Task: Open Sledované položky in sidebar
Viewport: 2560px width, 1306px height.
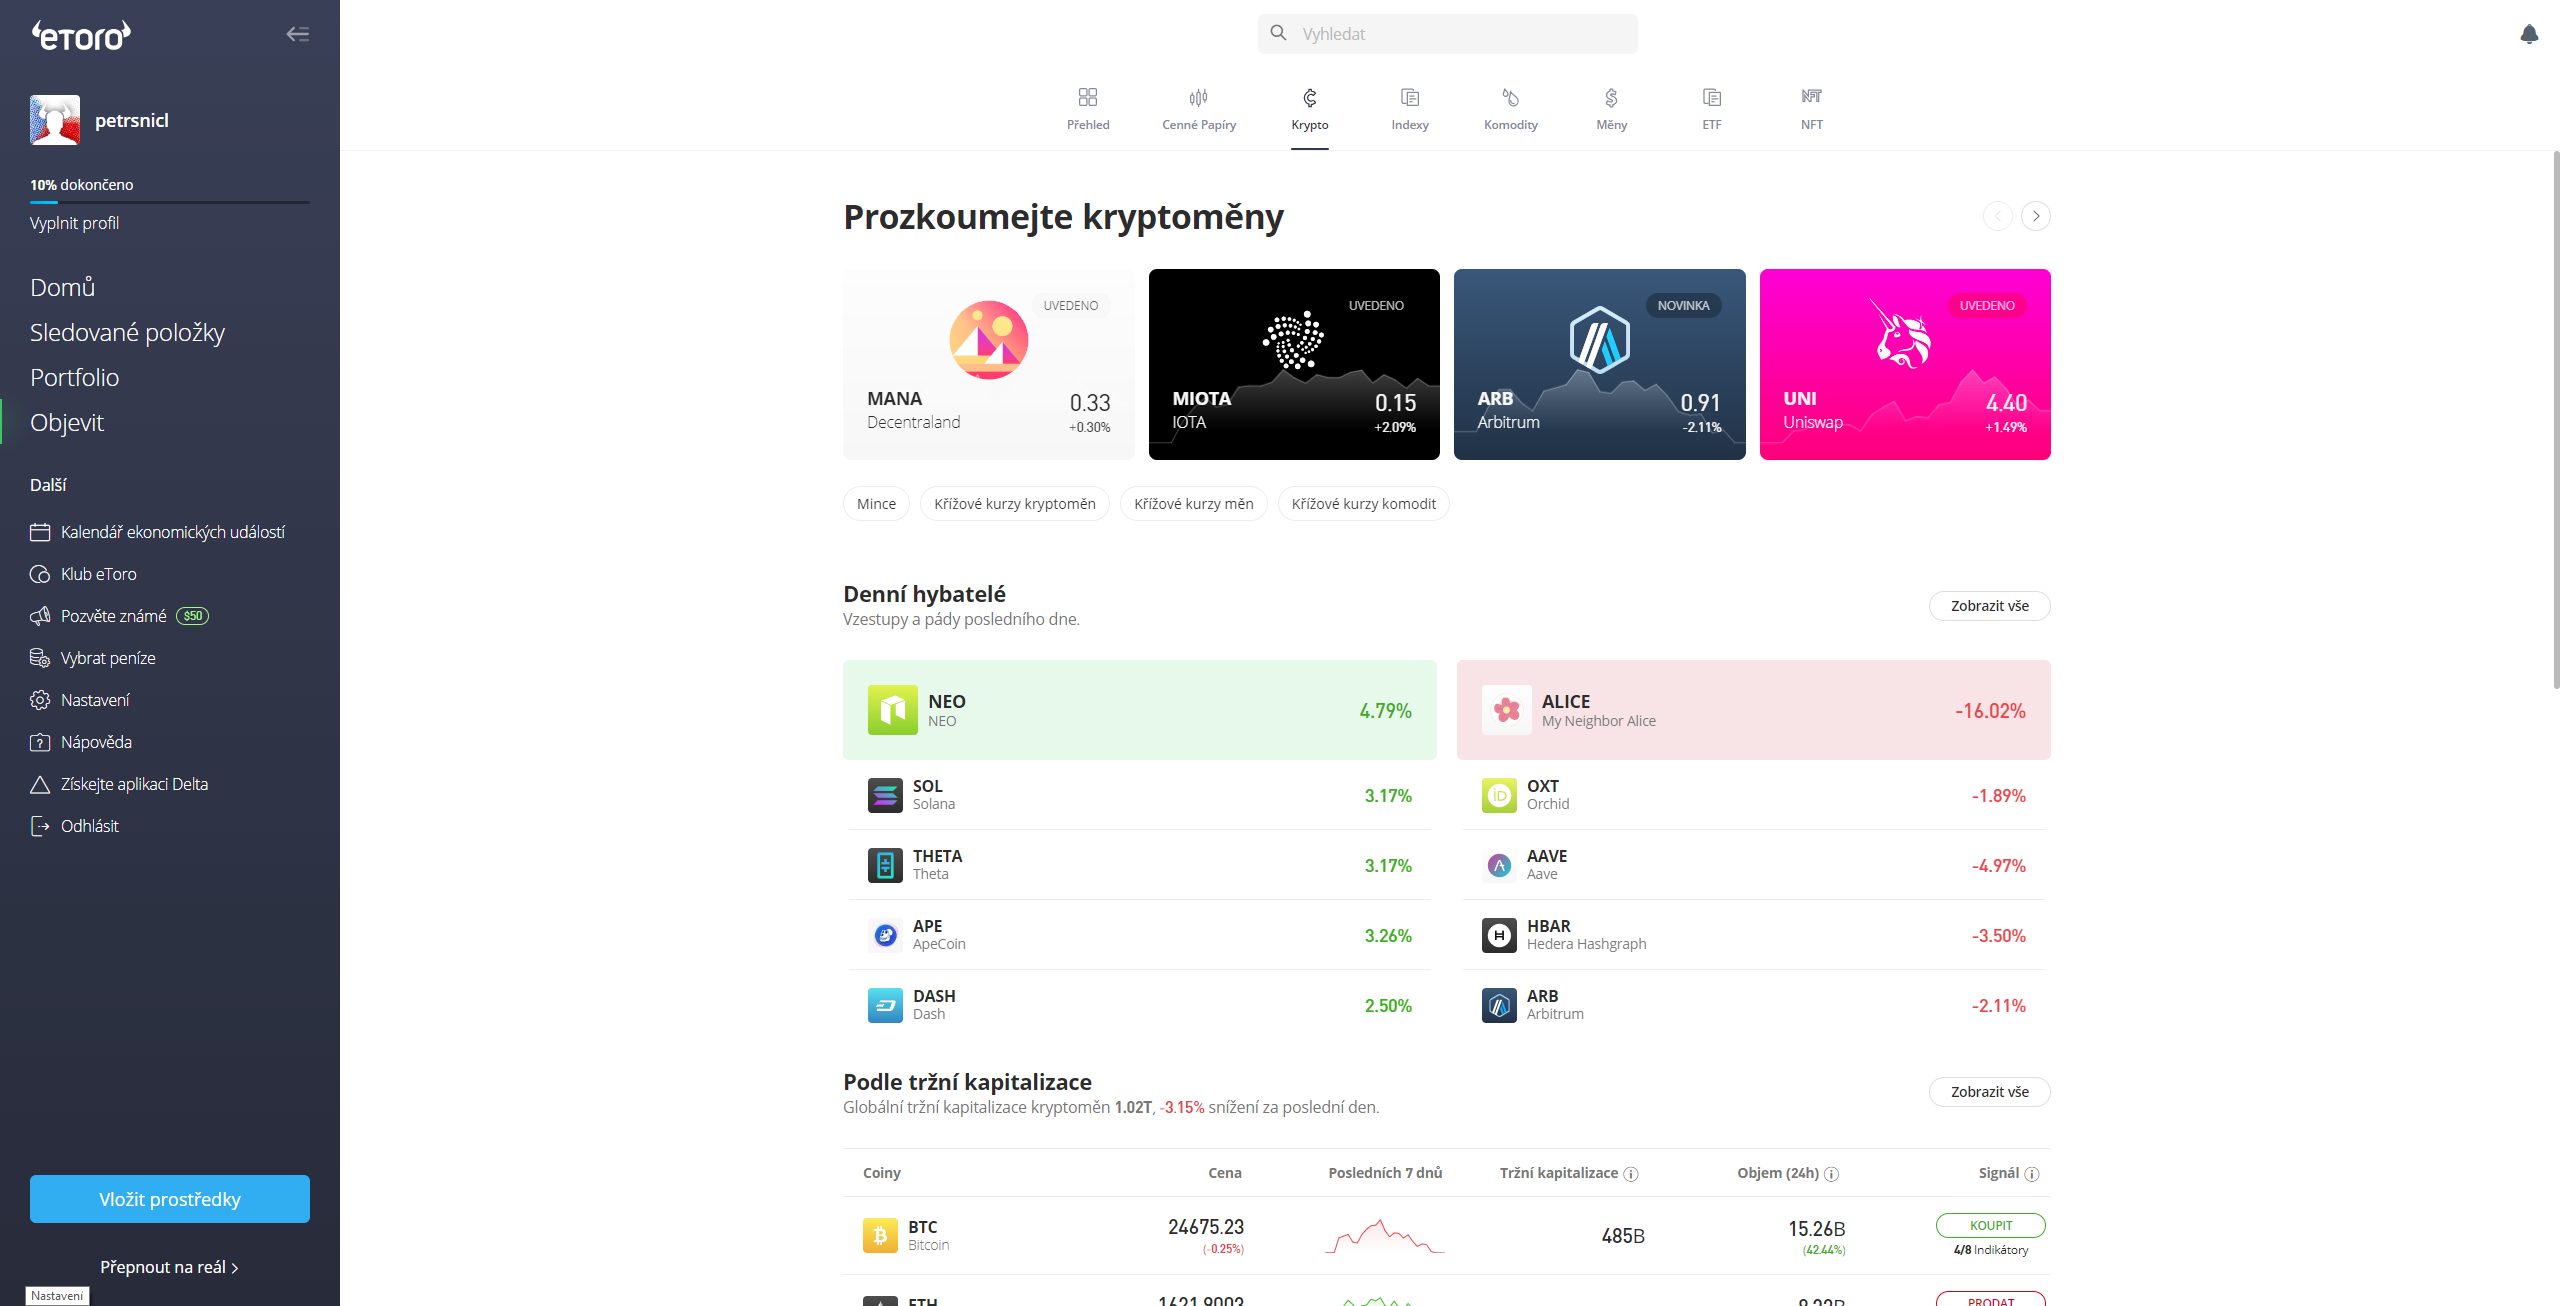Action: point(127,332)
